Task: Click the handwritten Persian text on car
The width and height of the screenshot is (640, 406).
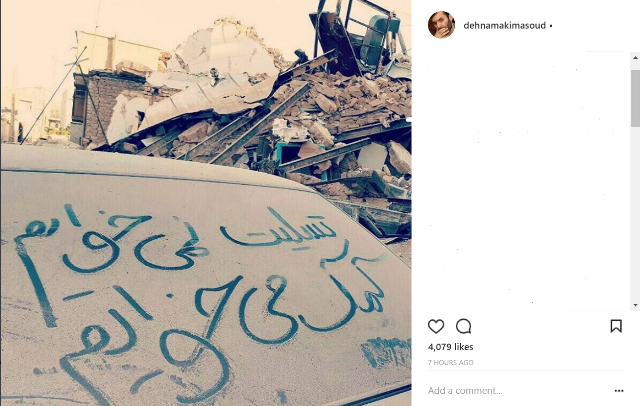Action: coord(200,294)
